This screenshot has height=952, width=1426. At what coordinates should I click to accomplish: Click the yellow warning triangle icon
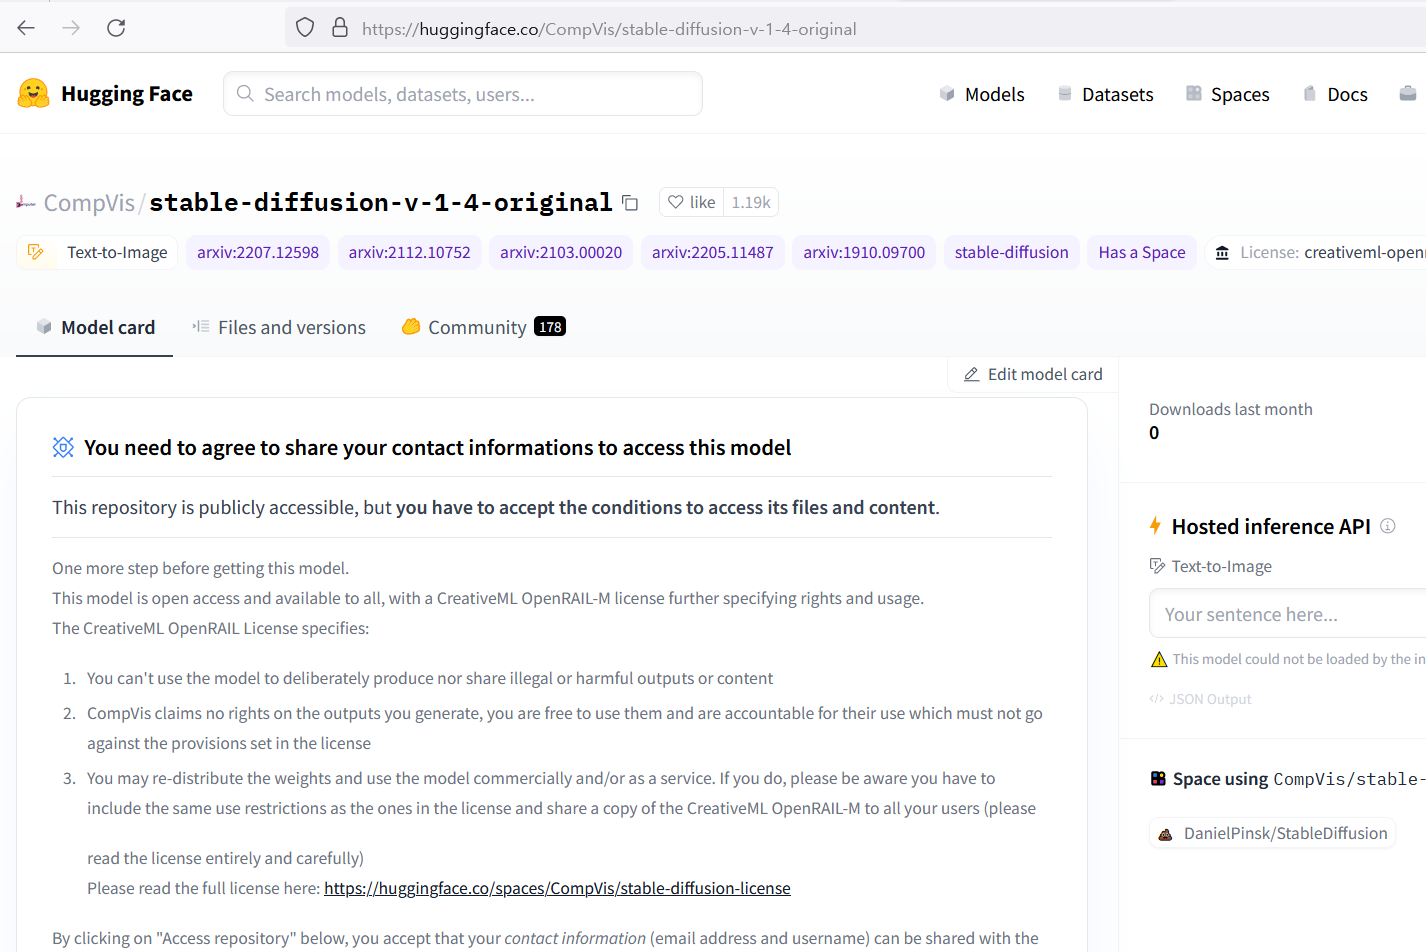click(x=1159, y=659)
